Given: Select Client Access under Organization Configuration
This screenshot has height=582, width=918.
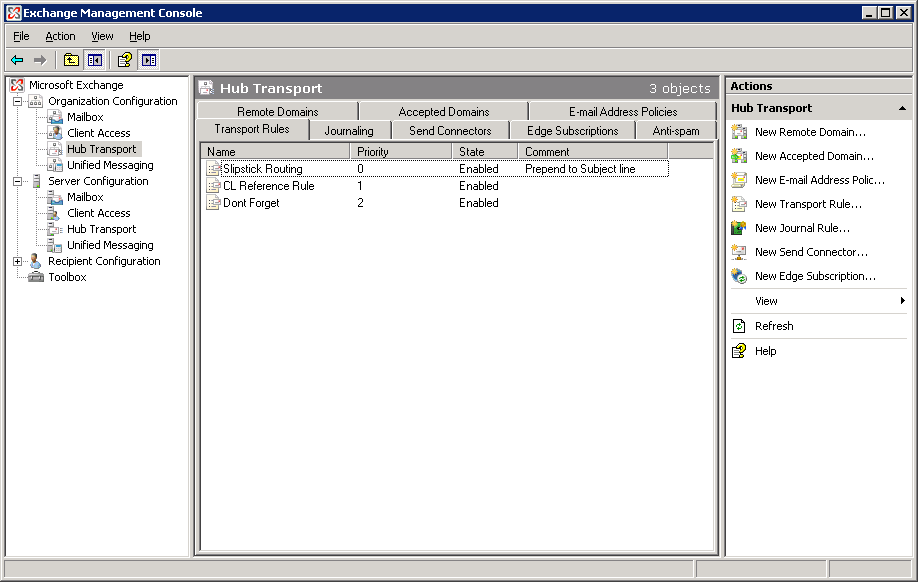Looking at the screenshot, I should point(98,133).
